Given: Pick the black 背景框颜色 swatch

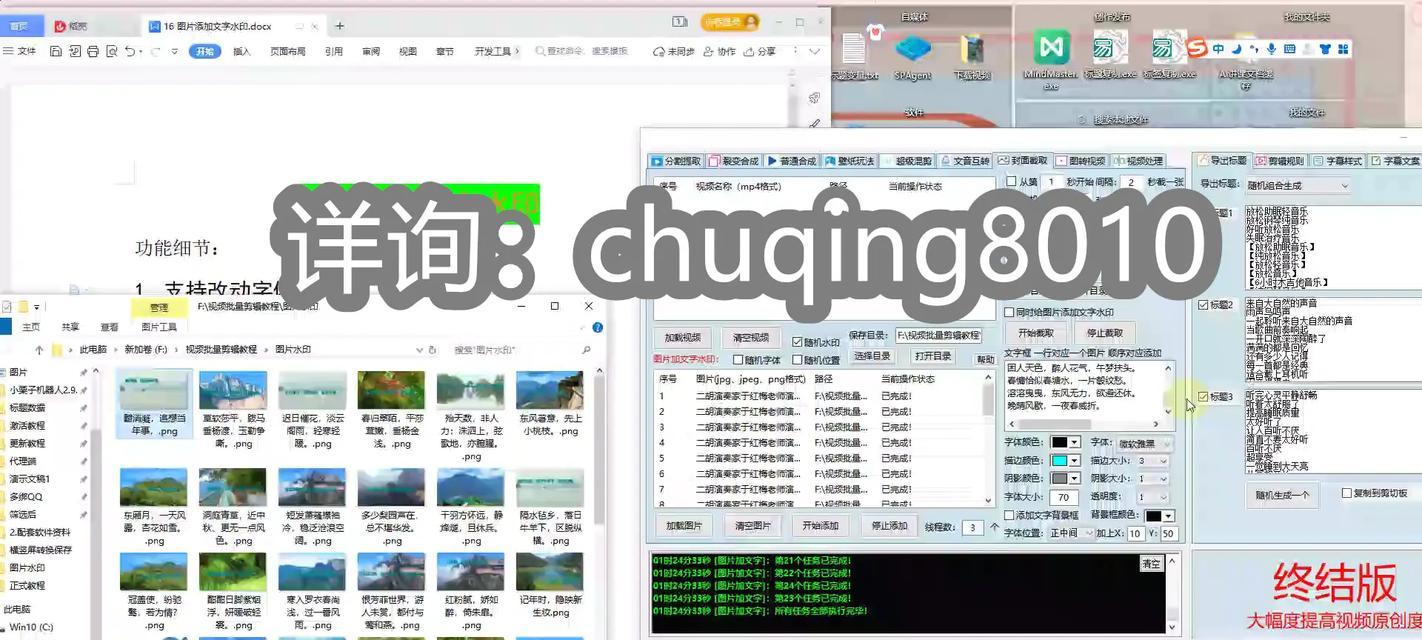Looking at the screenshot, I should [x=1153, y=515].
